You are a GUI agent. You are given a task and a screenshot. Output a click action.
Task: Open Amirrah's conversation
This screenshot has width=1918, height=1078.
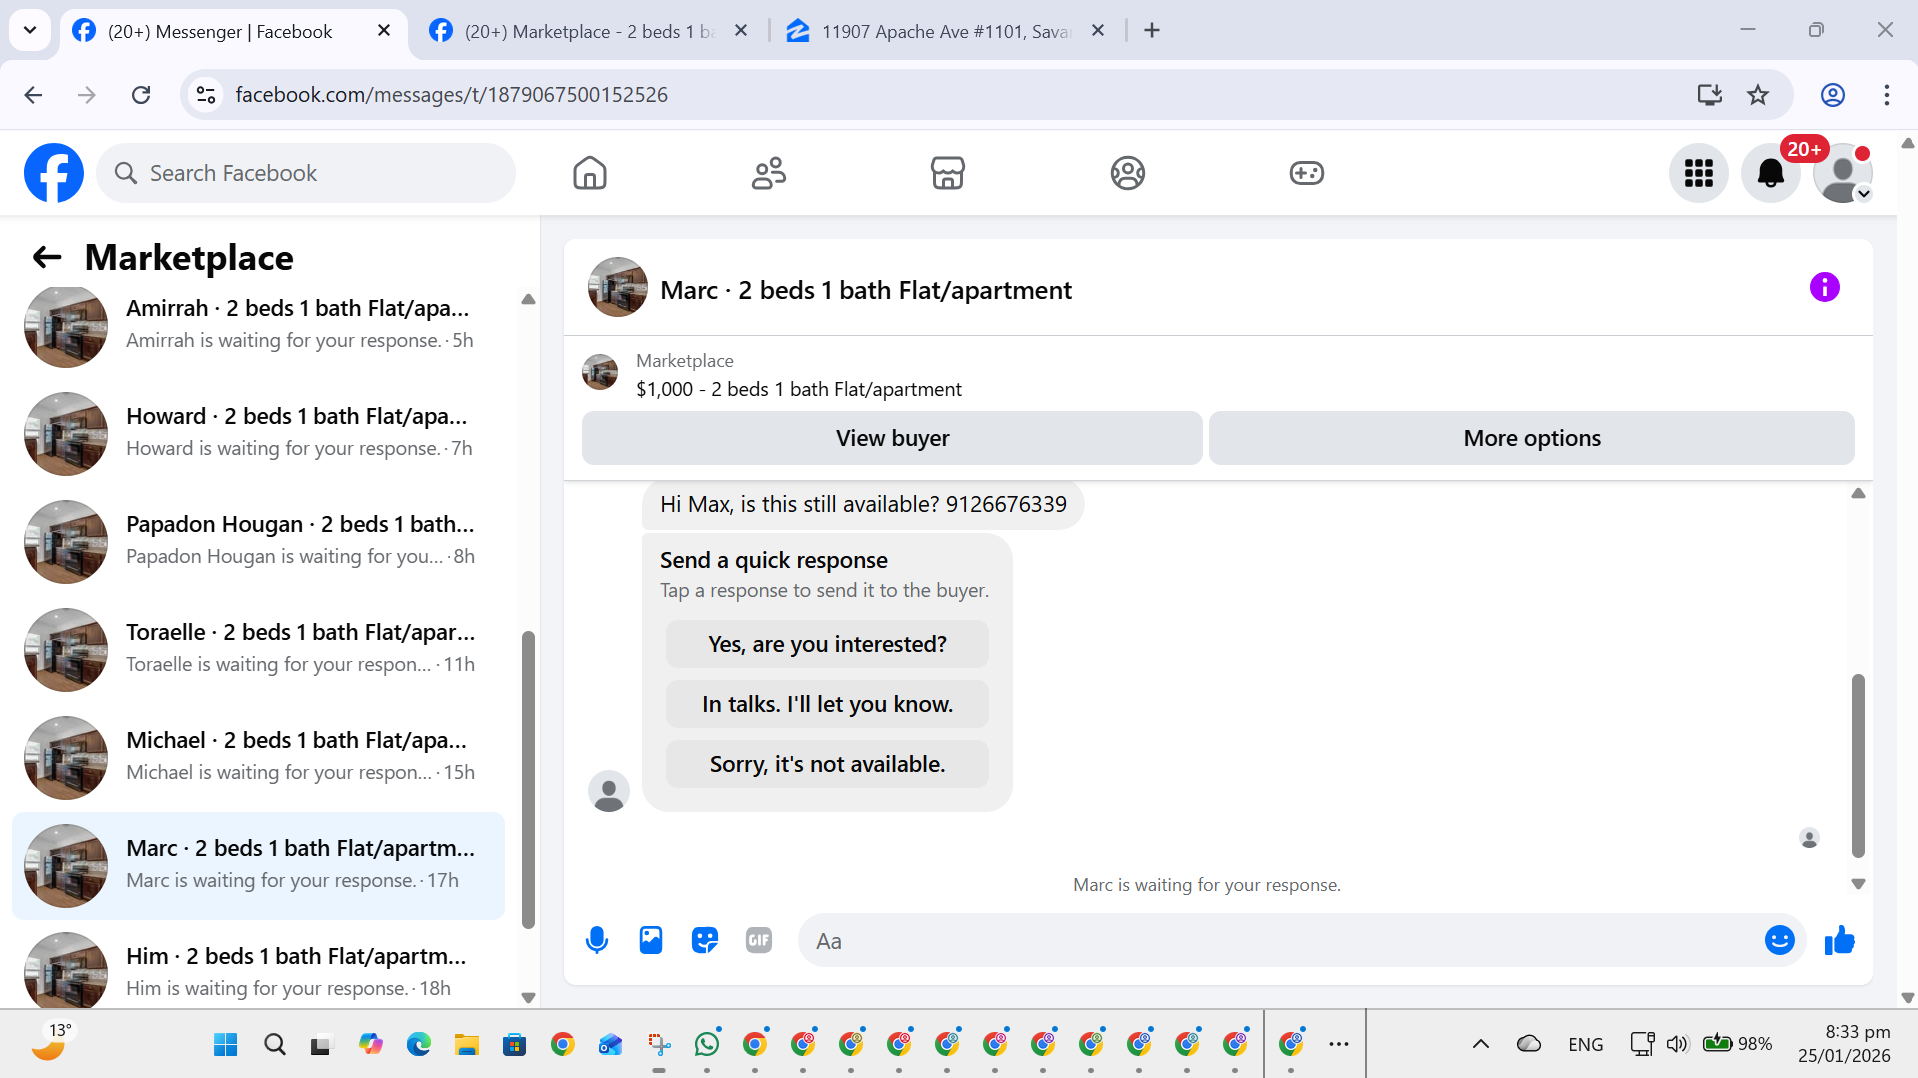tap(258, 326)
